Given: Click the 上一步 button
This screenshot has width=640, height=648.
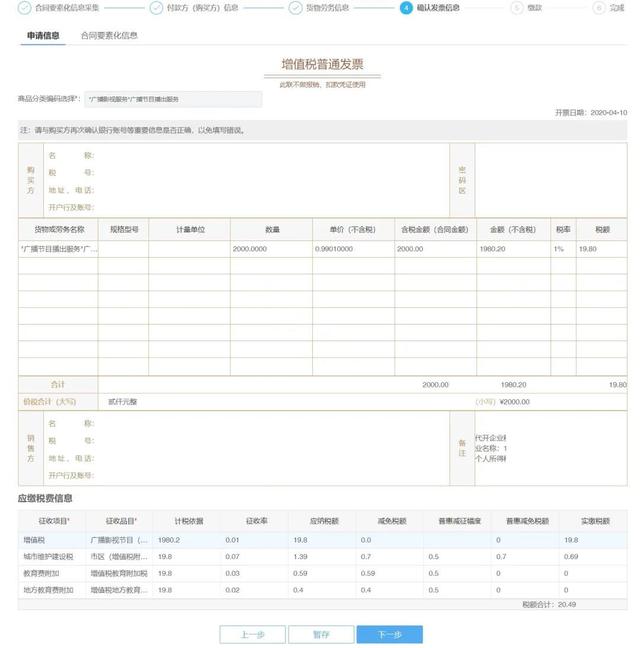Looking at the screenshot, I should 252,634.
